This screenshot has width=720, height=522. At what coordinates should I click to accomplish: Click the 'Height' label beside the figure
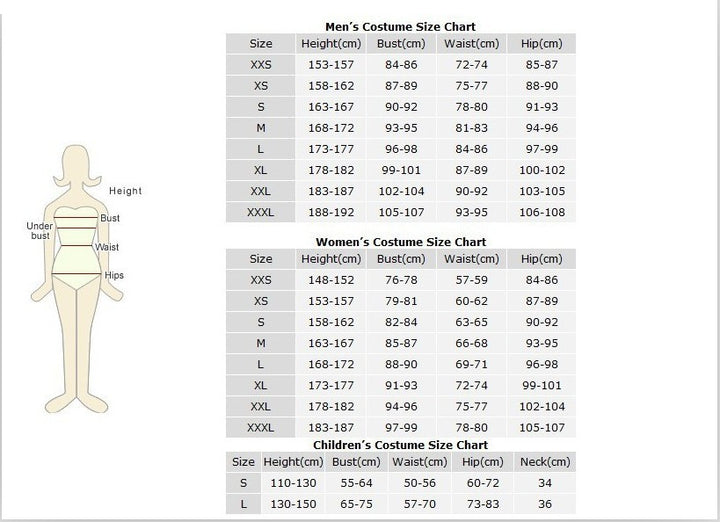[126, 191]
